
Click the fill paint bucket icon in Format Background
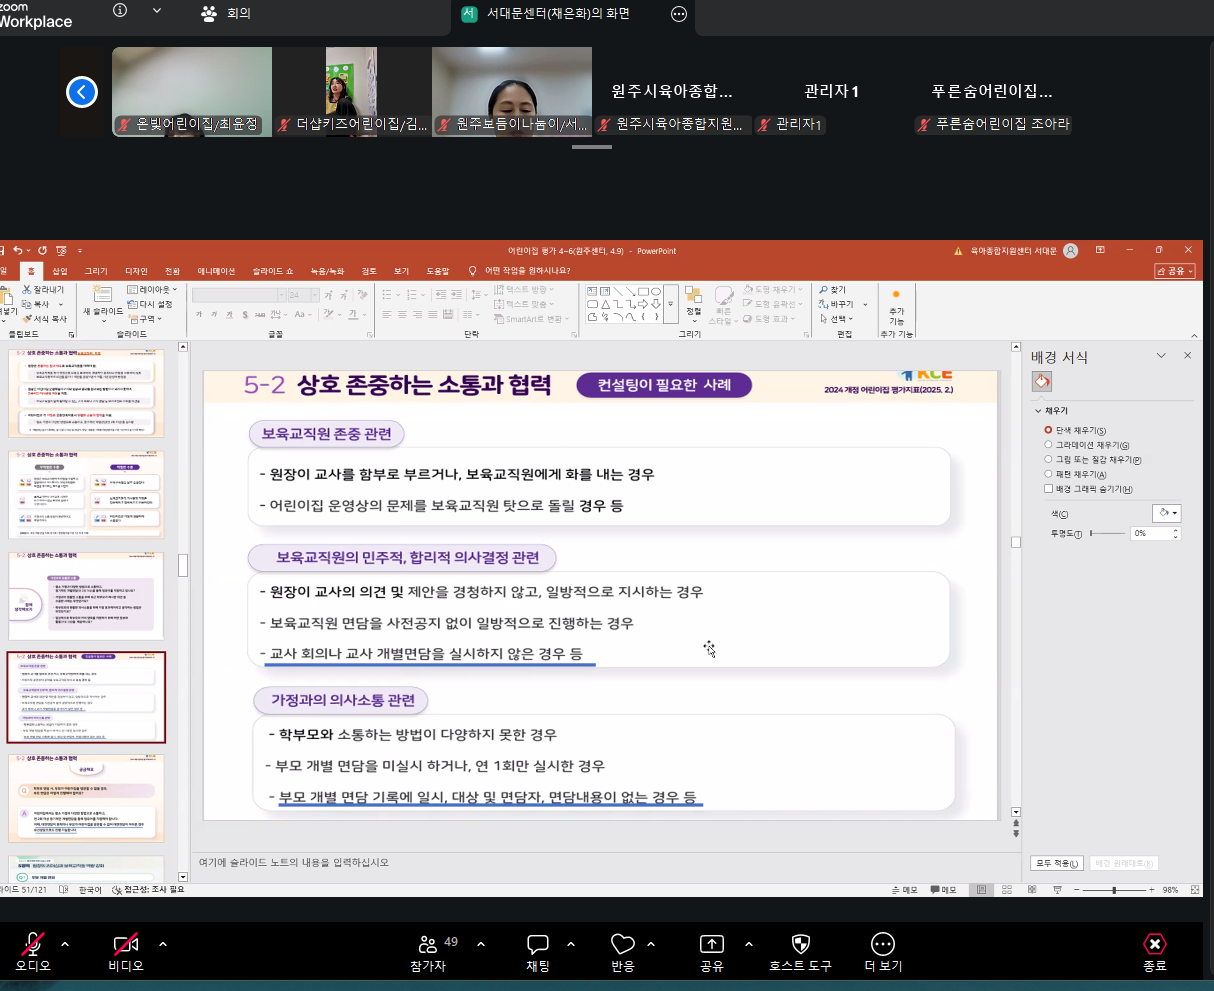click(x=1042, y=382)
